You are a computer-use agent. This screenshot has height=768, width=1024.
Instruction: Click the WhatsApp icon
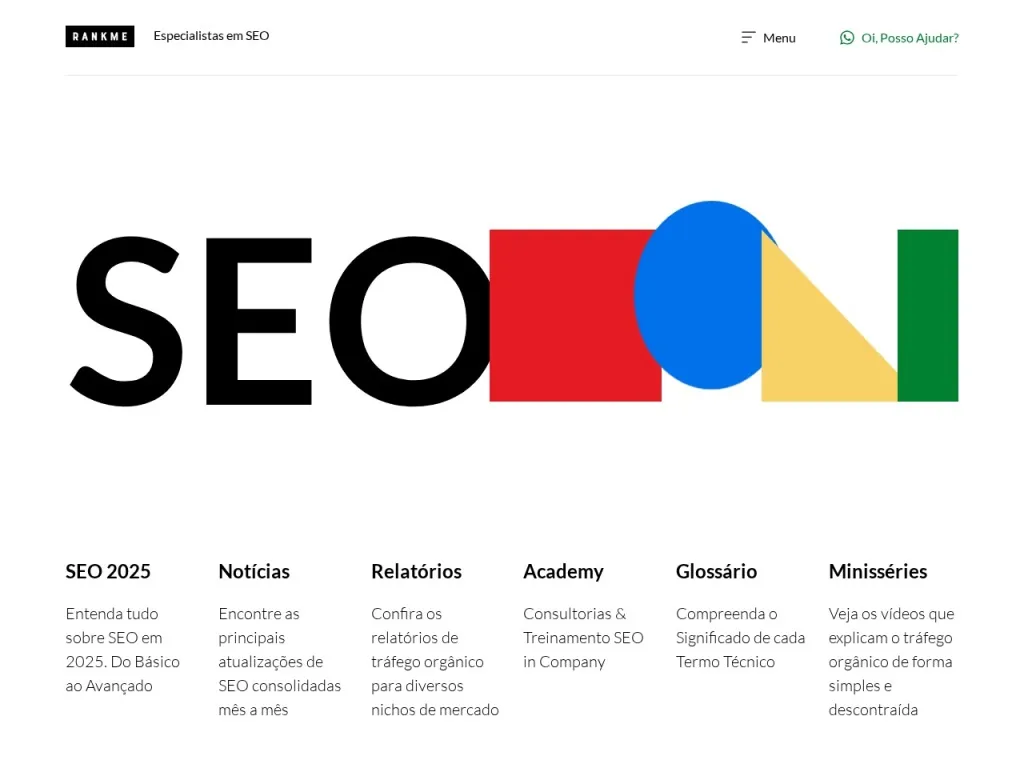(x=847, y=38)
